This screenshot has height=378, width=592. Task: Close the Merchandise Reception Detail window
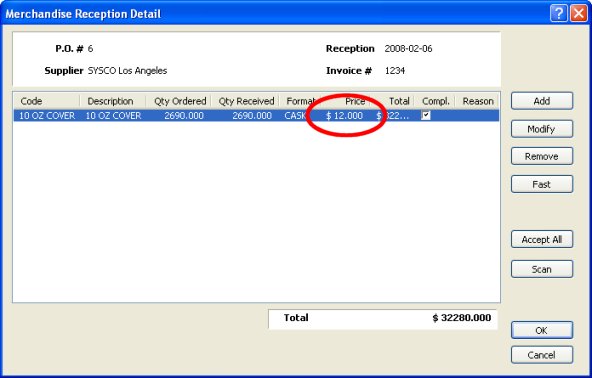coord(578,14)
